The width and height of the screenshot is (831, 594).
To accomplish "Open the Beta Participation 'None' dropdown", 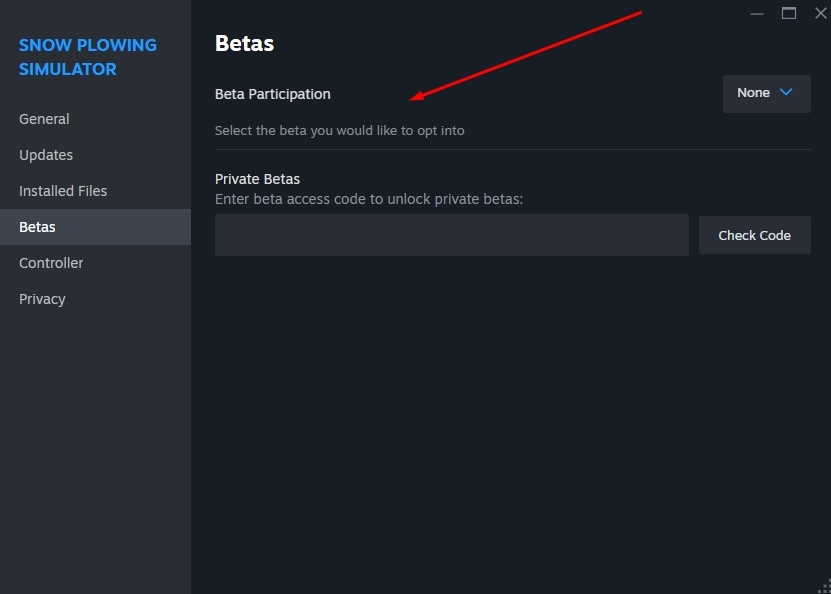I will (x=766, y=93).
